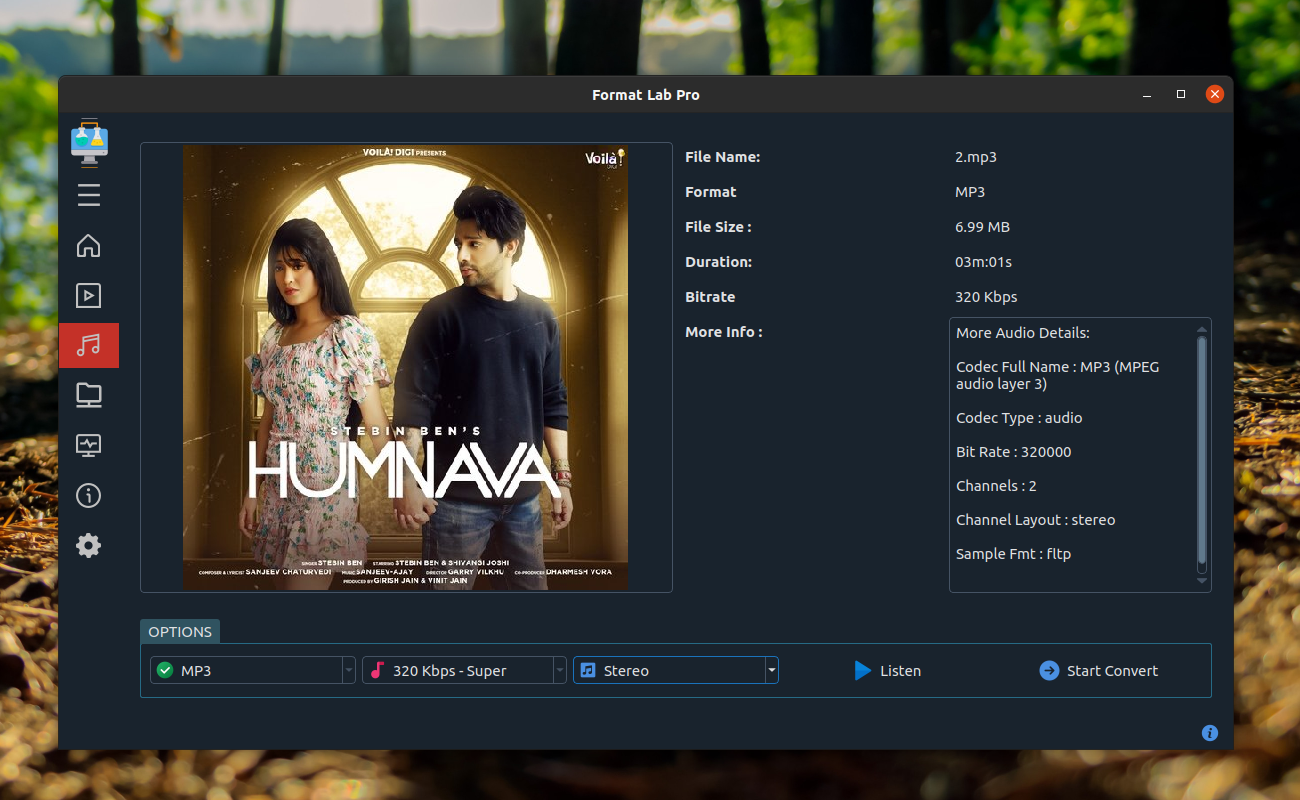The height and width of the screenshot is (800, 1300).
Task: Open the About info icon in sidebar
Action: (x=88, y=495)
